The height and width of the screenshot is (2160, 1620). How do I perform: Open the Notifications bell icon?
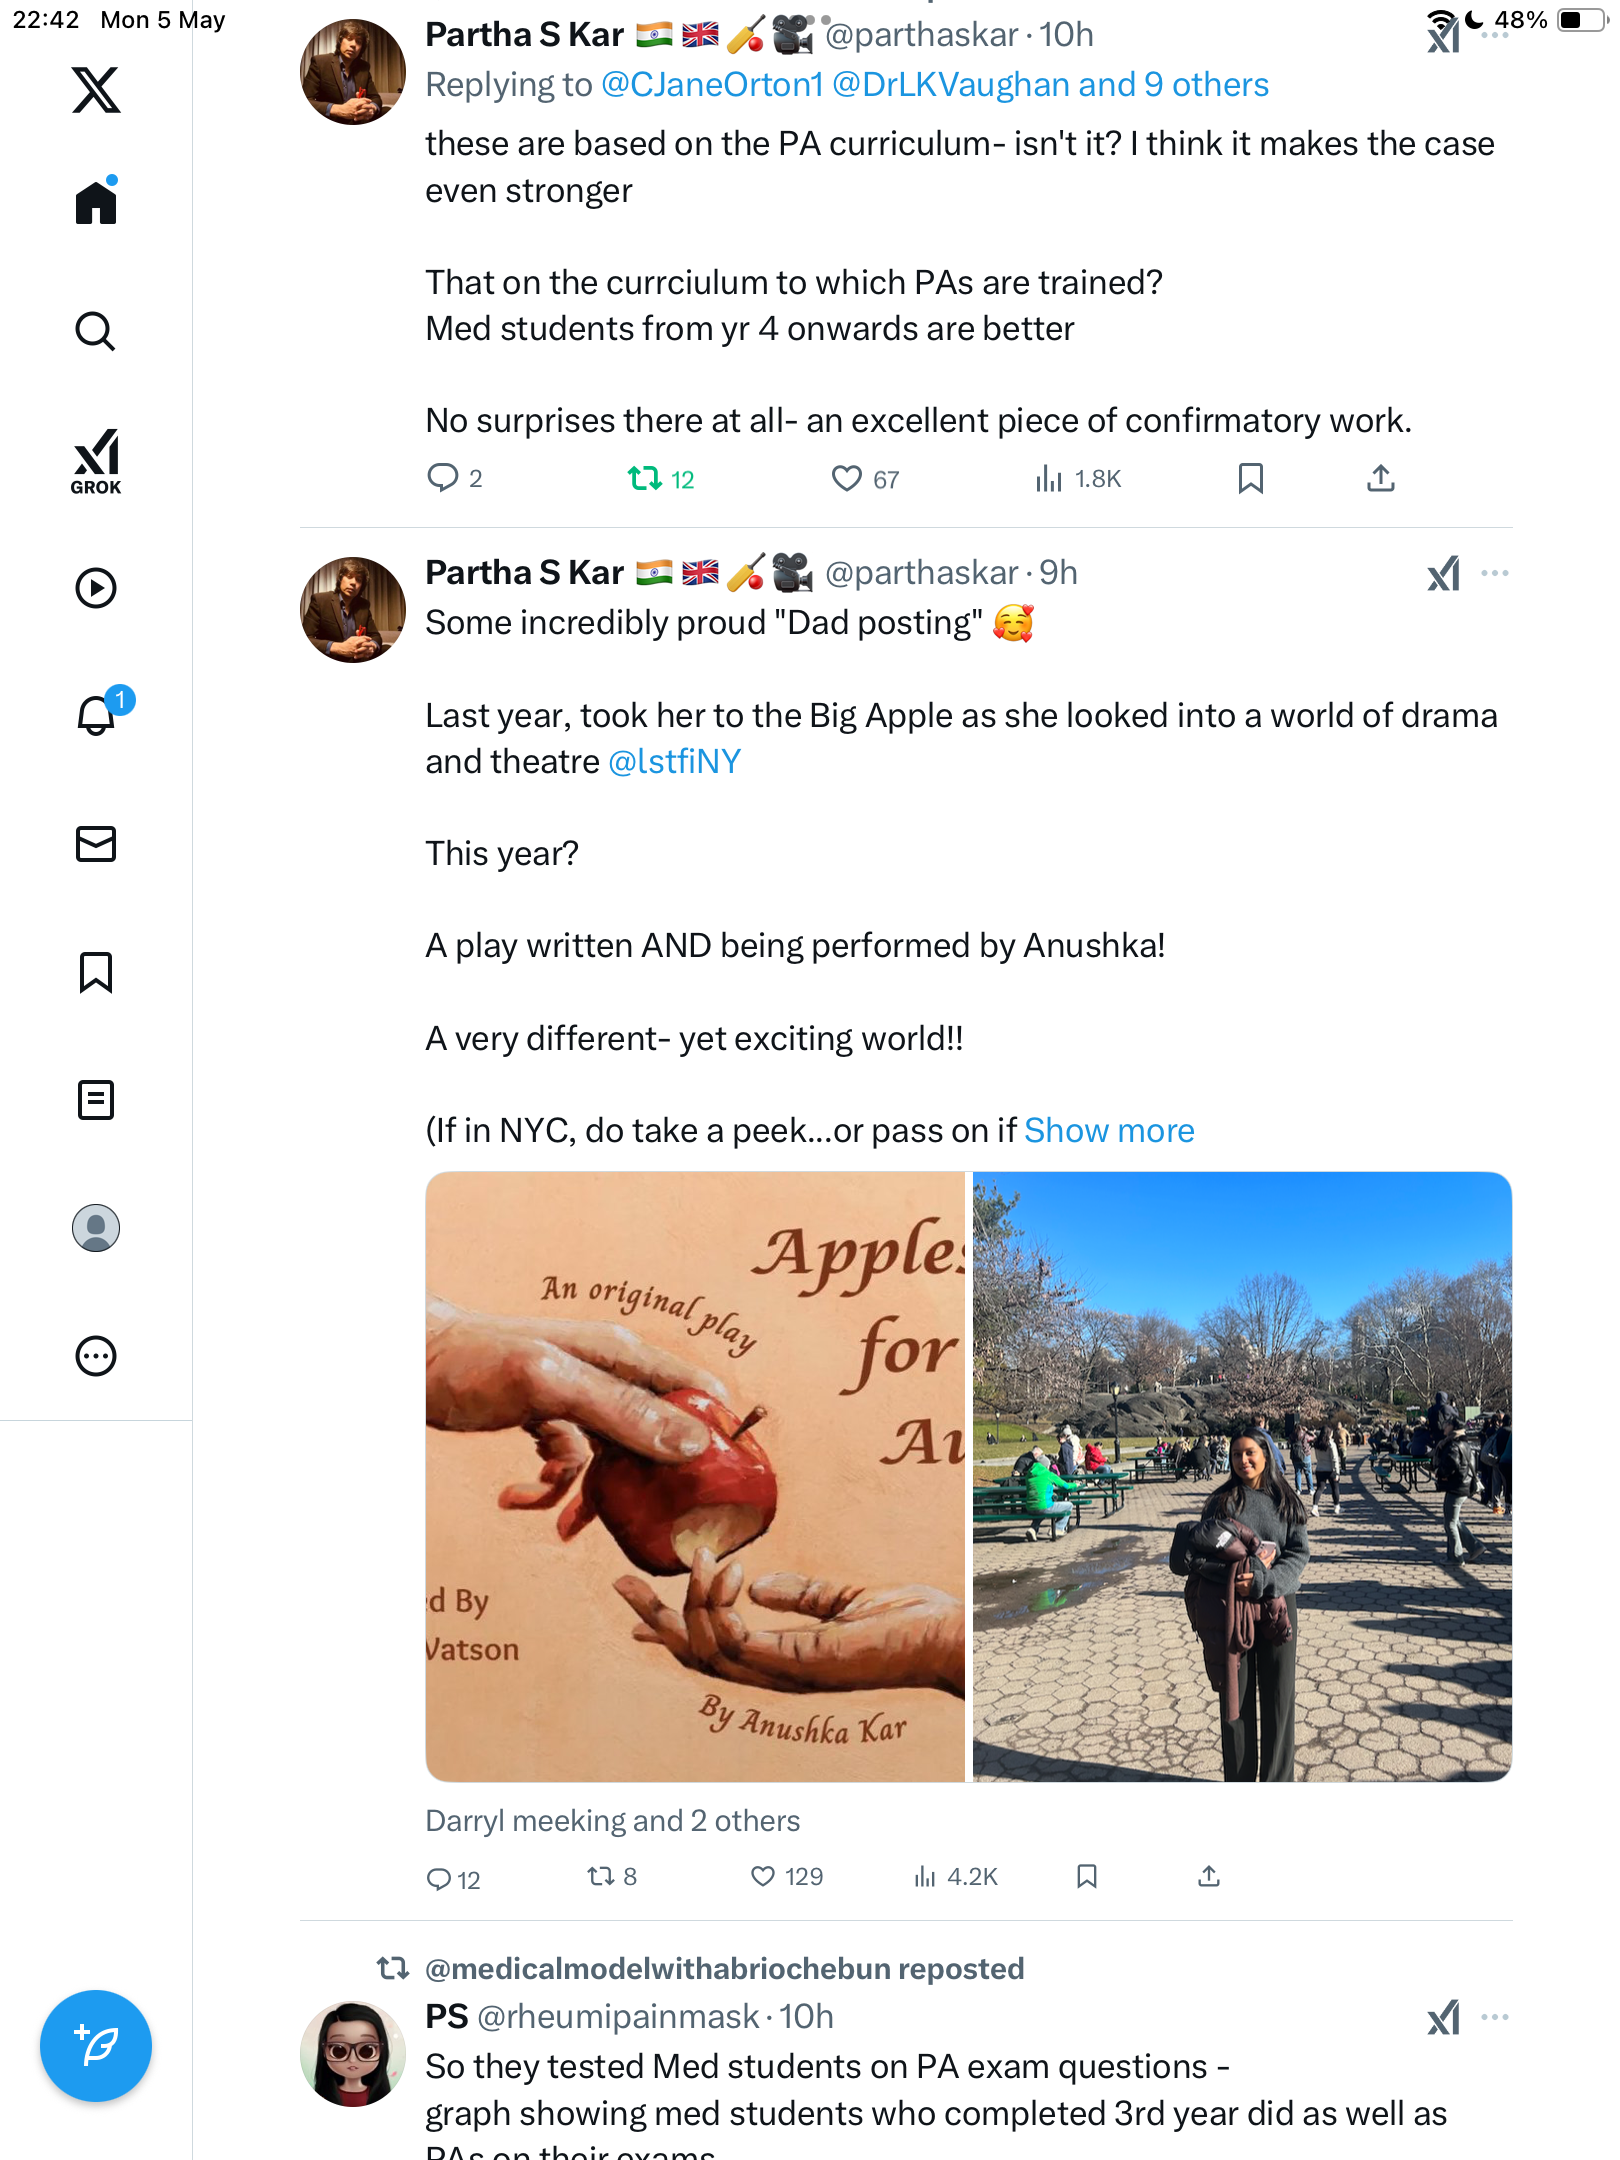[x=98, y=714]
